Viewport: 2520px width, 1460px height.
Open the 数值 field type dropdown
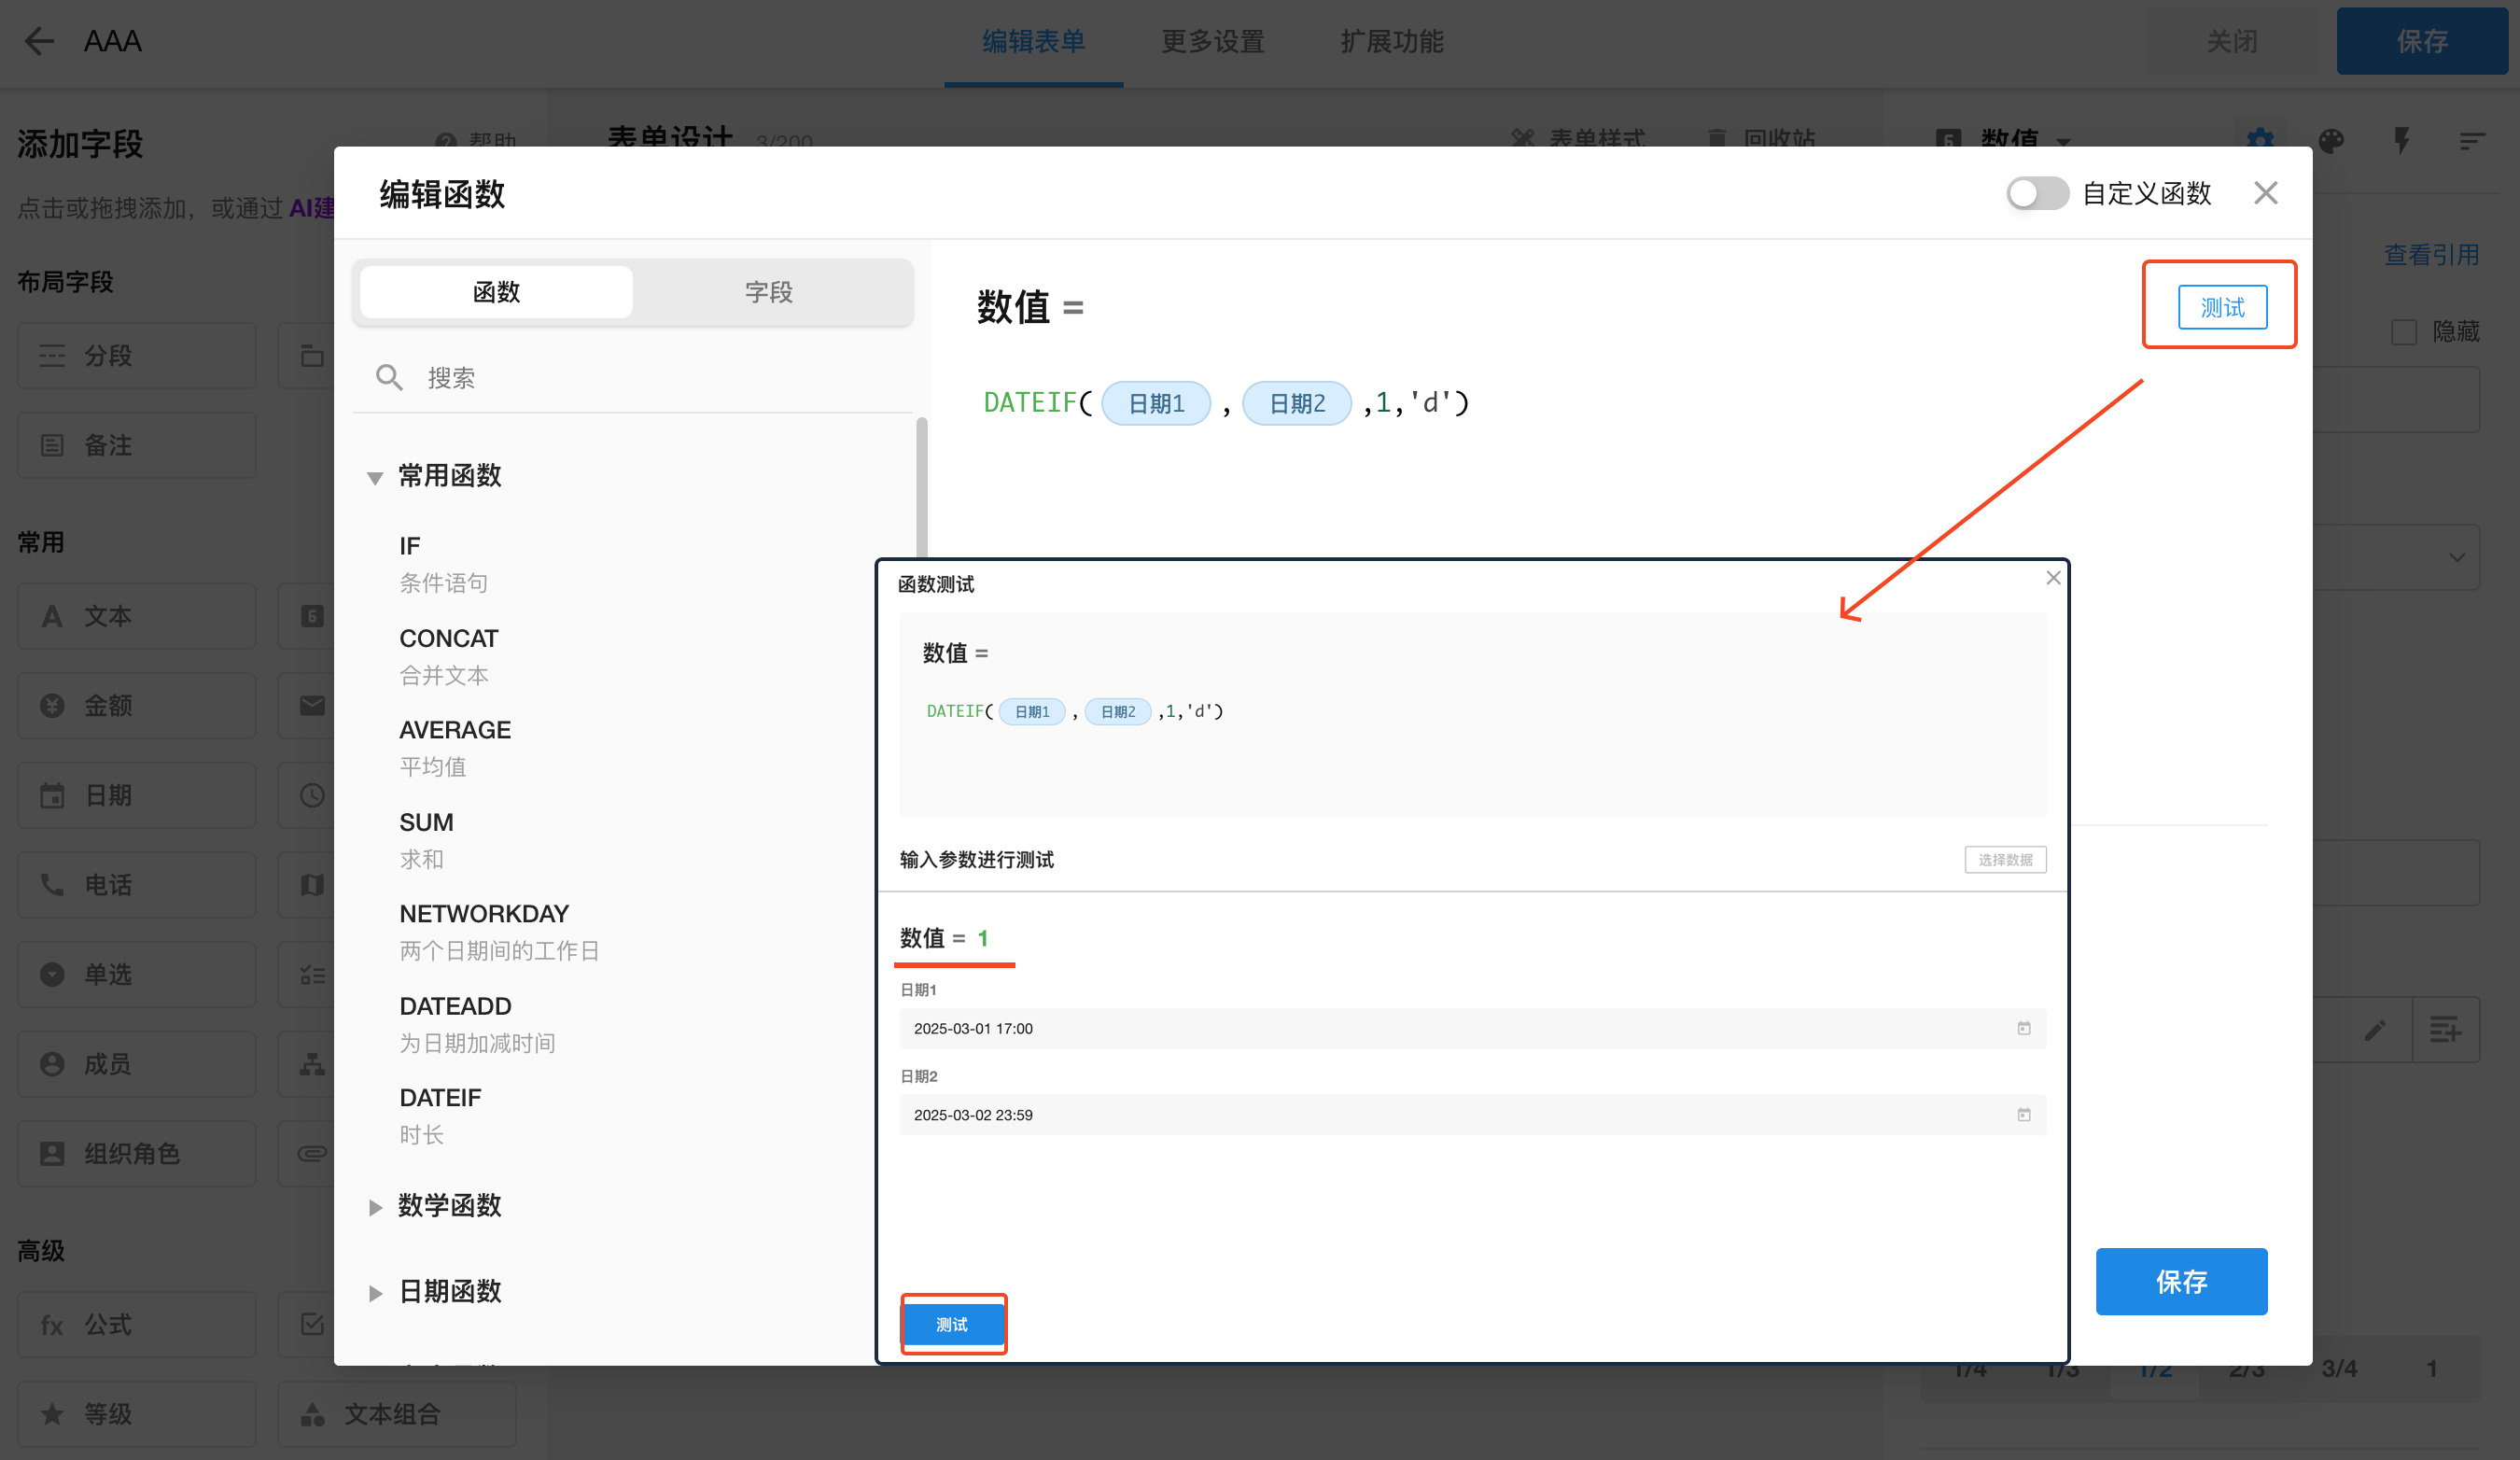click(2063, 141)
